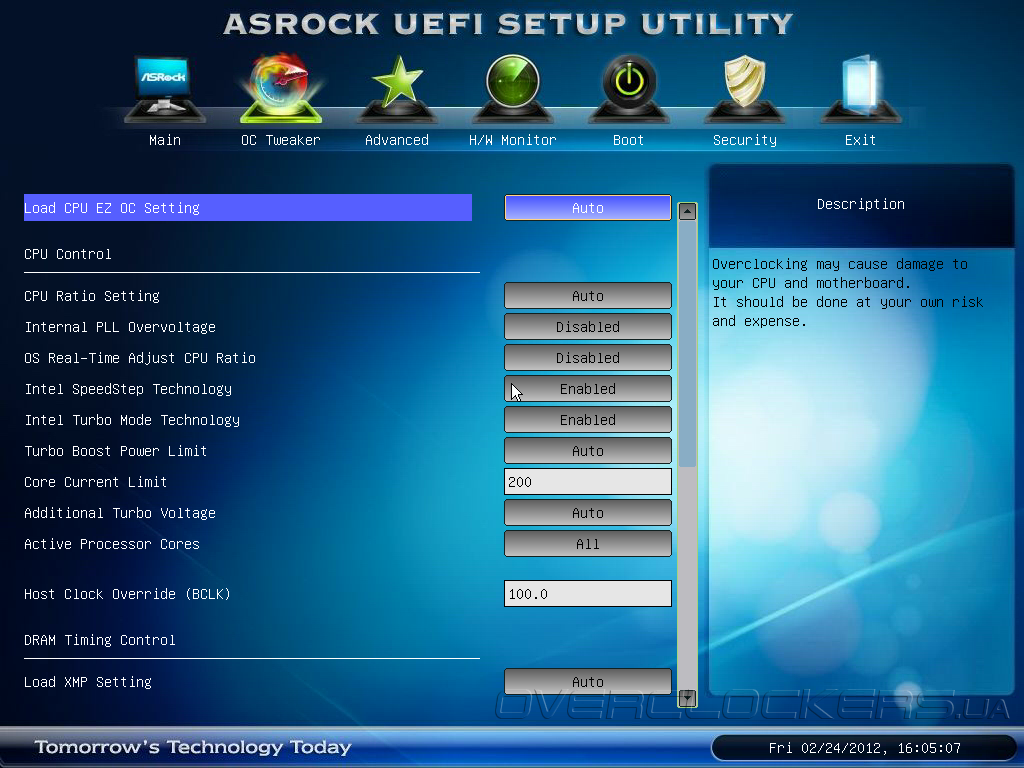The width and height of the screenshot is (1024, 768).
Task: Open Load XMP Setting Auto dropdown
Action: click(588, 682)
